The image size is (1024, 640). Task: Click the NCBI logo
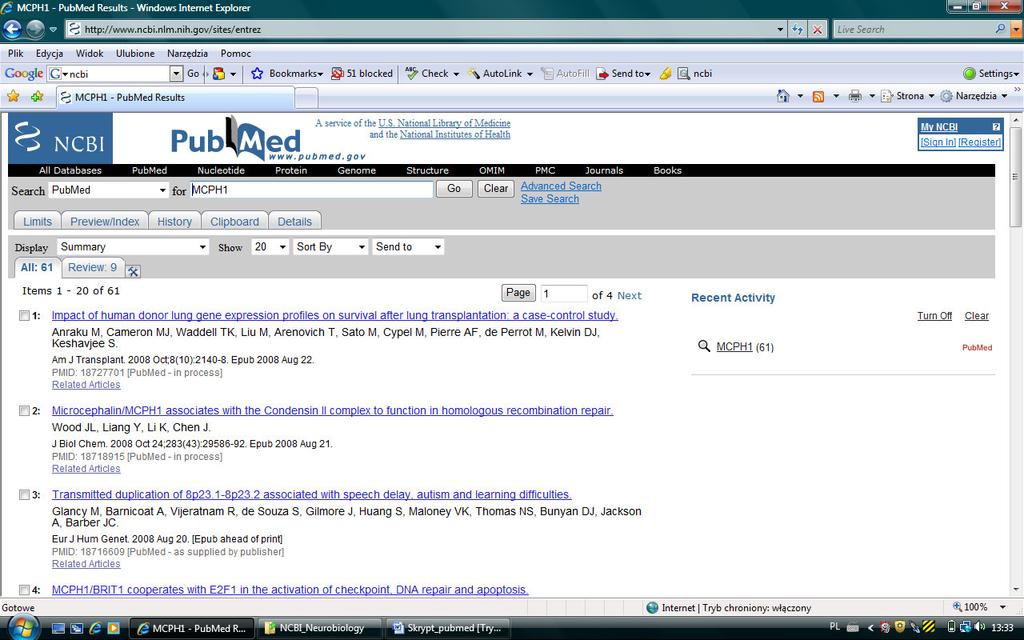click(60, 138)
